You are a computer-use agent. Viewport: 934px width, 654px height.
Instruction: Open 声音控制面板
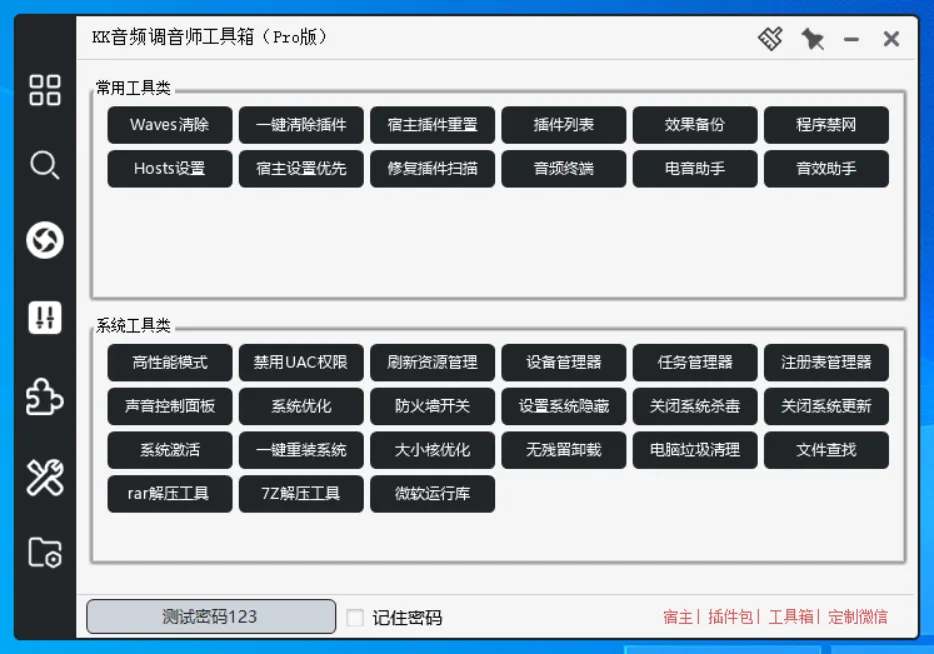(170, 406)
